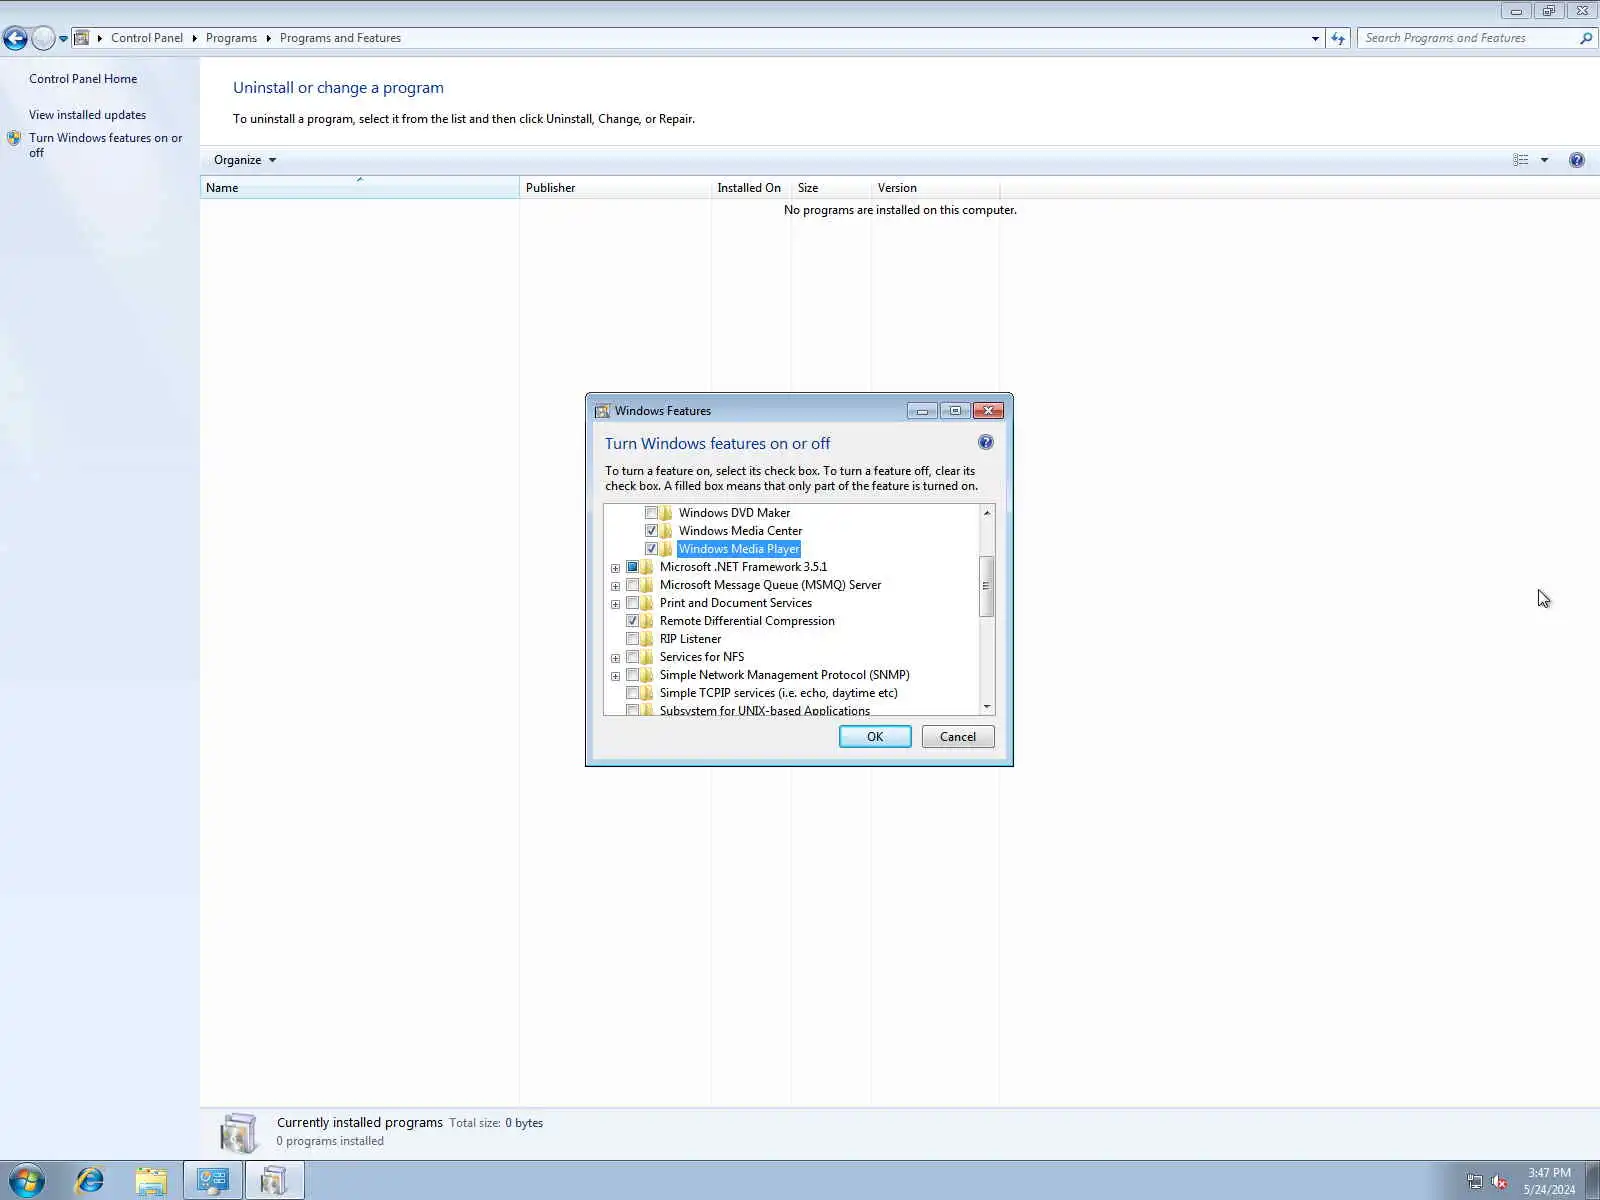Enable the RIP Listener checkbox
The width and height of the screenshot is (1600, 1200).
point(632,639)
